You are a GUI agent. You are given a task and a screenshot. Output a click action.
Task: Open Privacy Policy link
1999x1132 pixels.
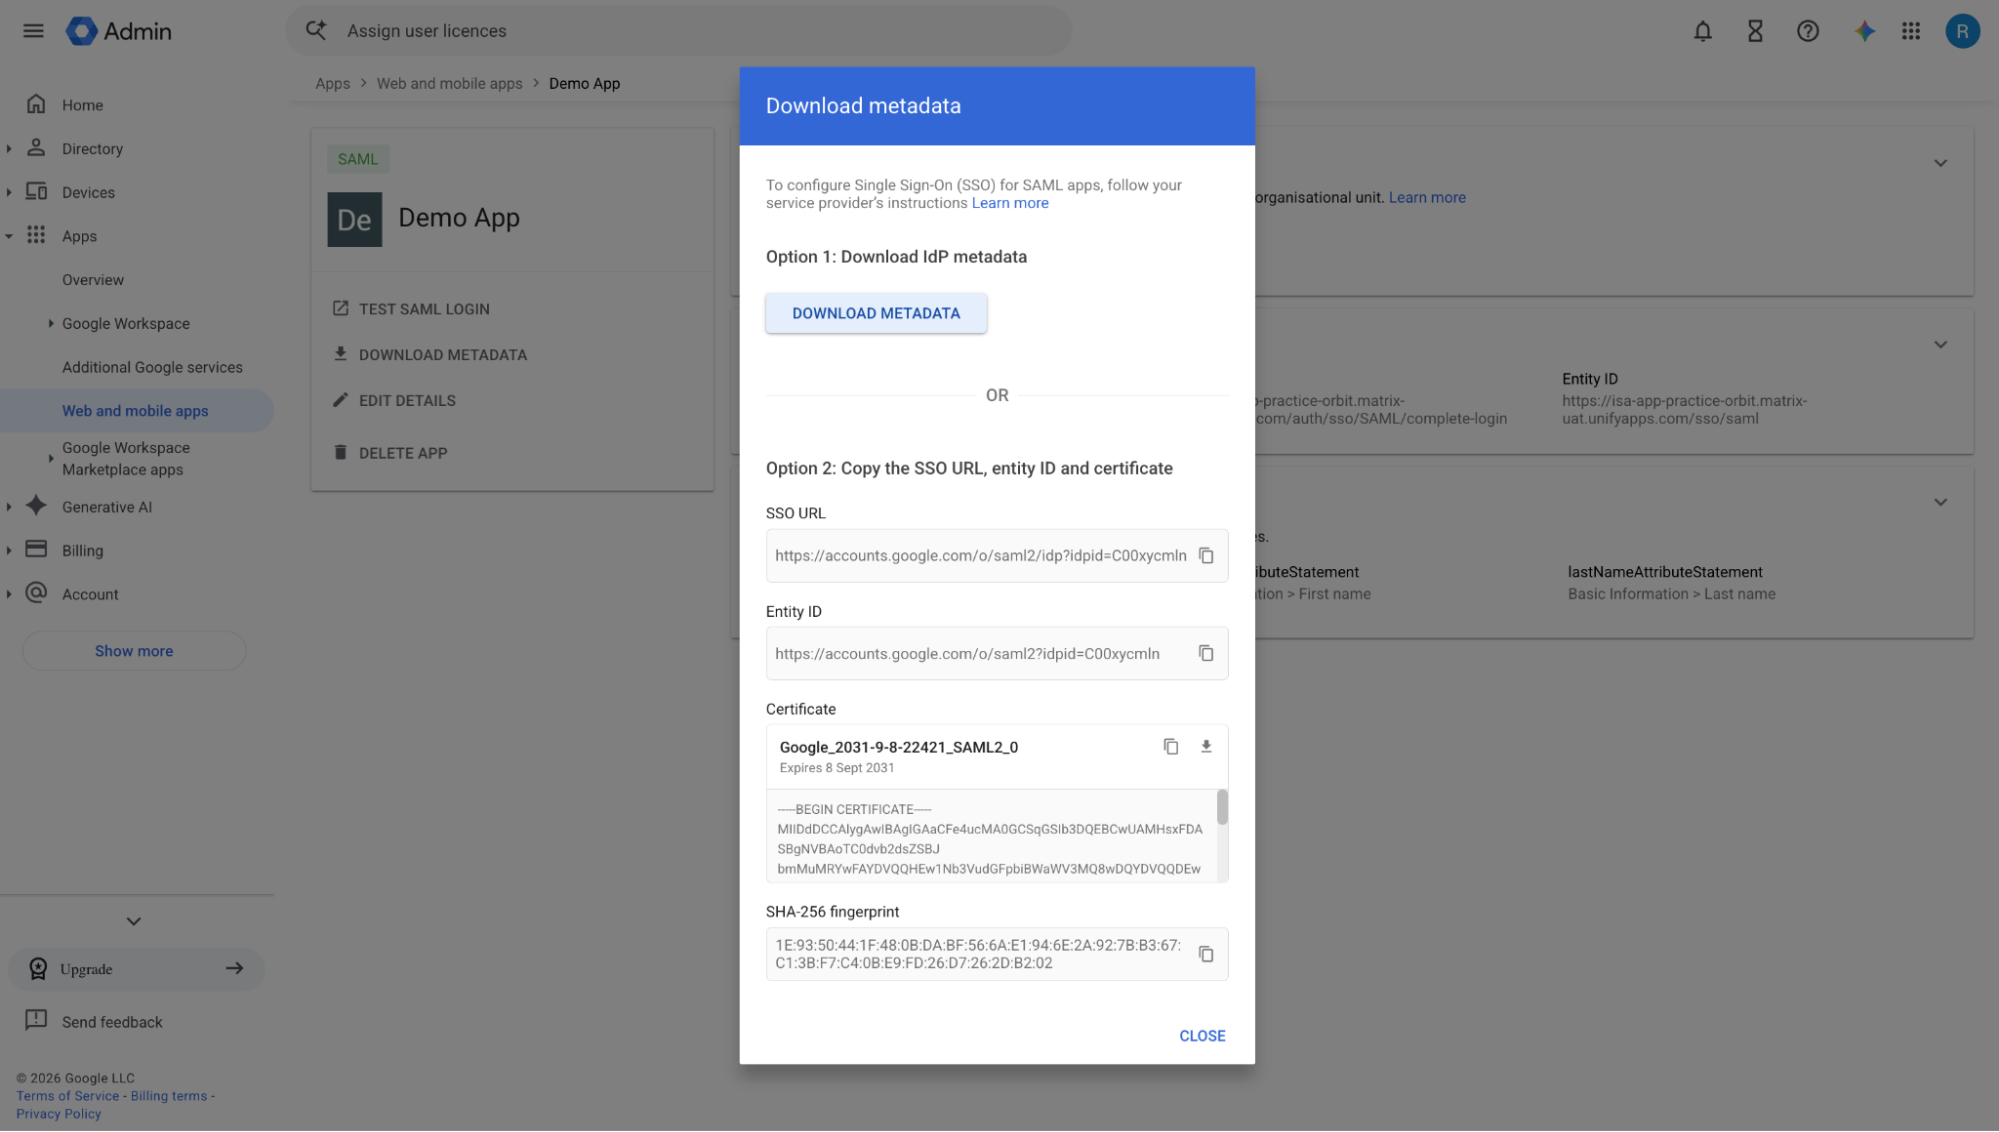[58, 1114]
